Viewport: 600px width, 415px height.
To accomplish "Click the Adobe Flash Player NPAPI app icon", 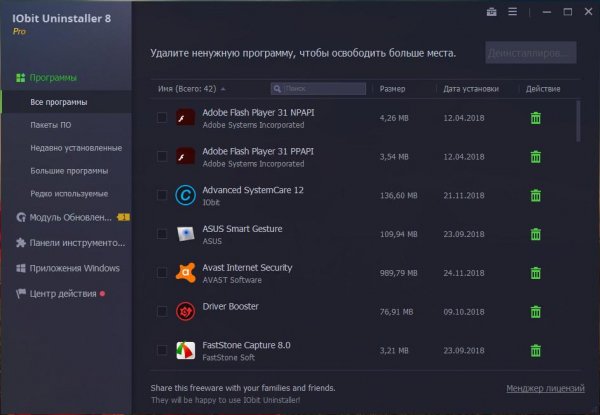I will [186, 117].
